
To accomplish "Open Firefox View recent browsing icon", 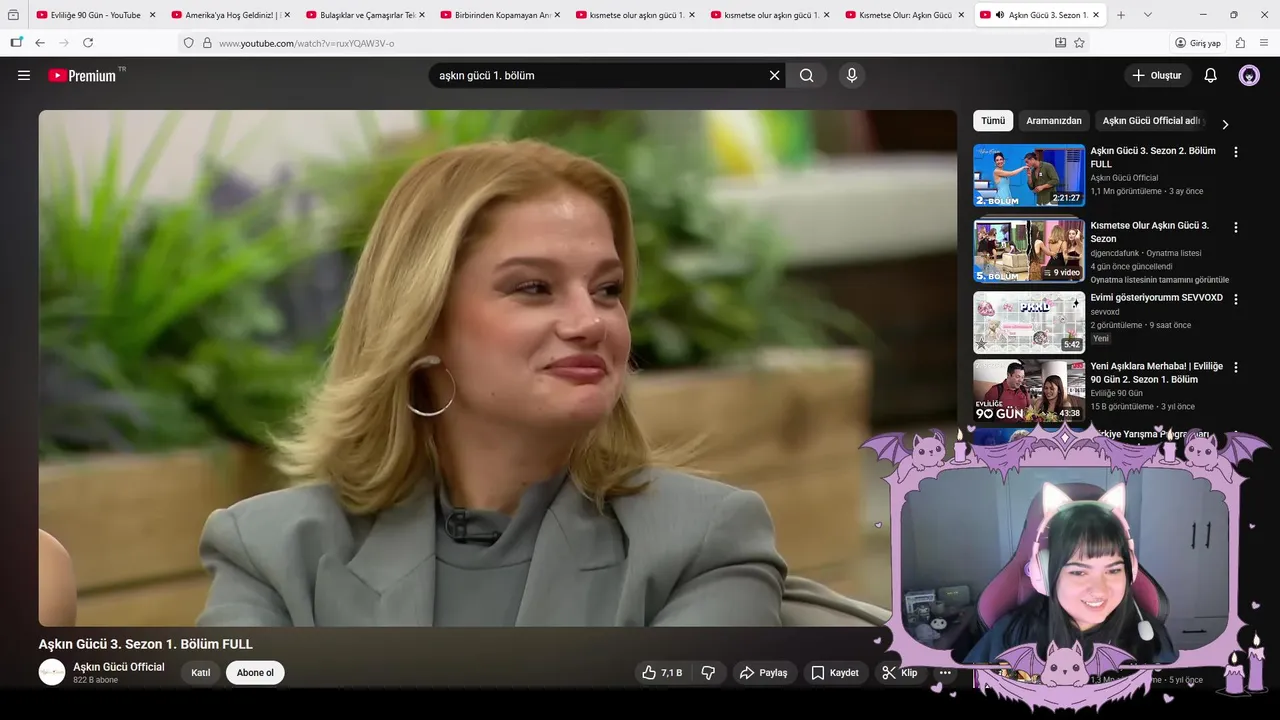I will [13, 15].
